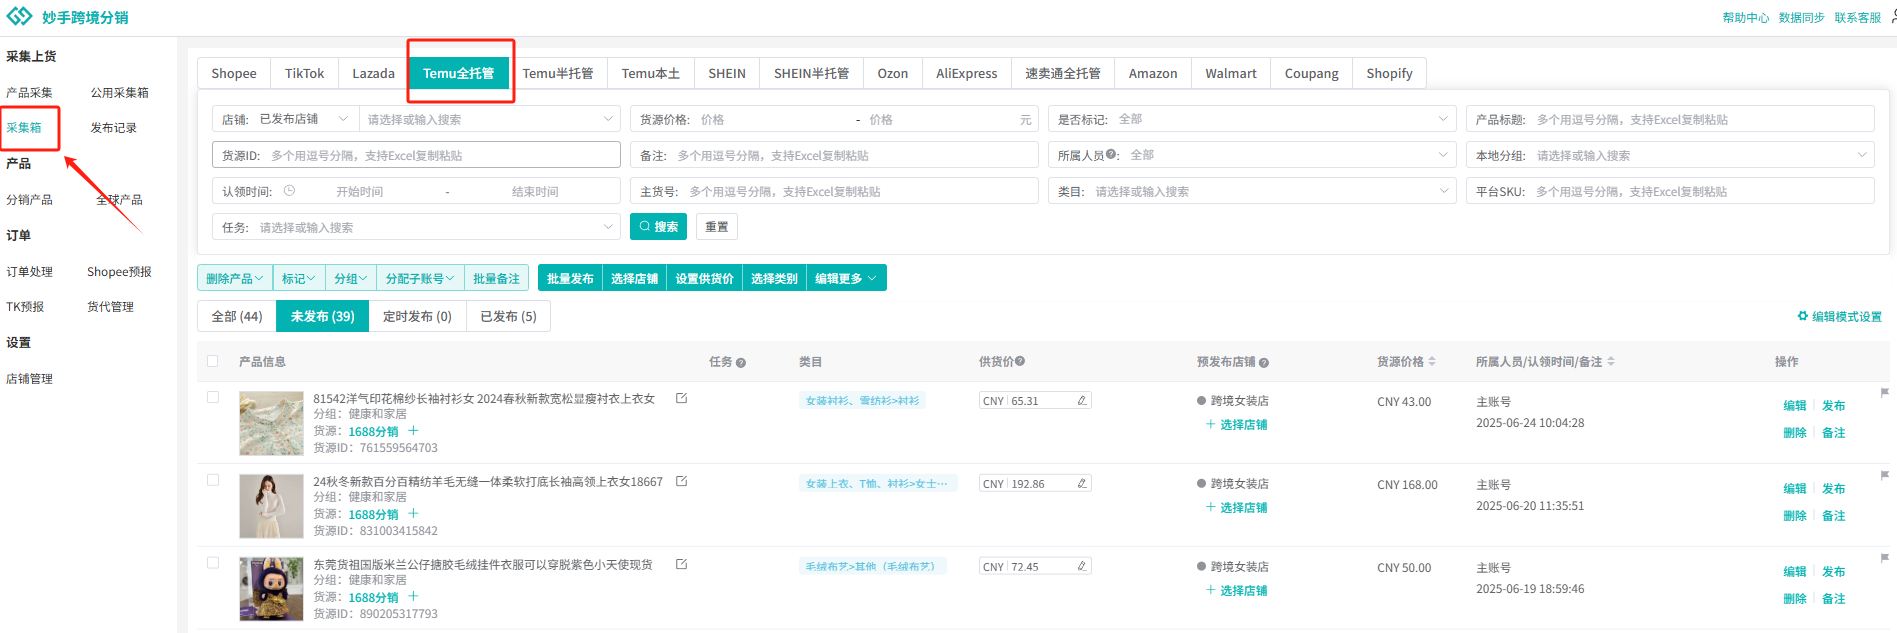1897x633 pixels.
Task: Click pencil icon in CNY 65.31 price field
Action: [1082, 400]
